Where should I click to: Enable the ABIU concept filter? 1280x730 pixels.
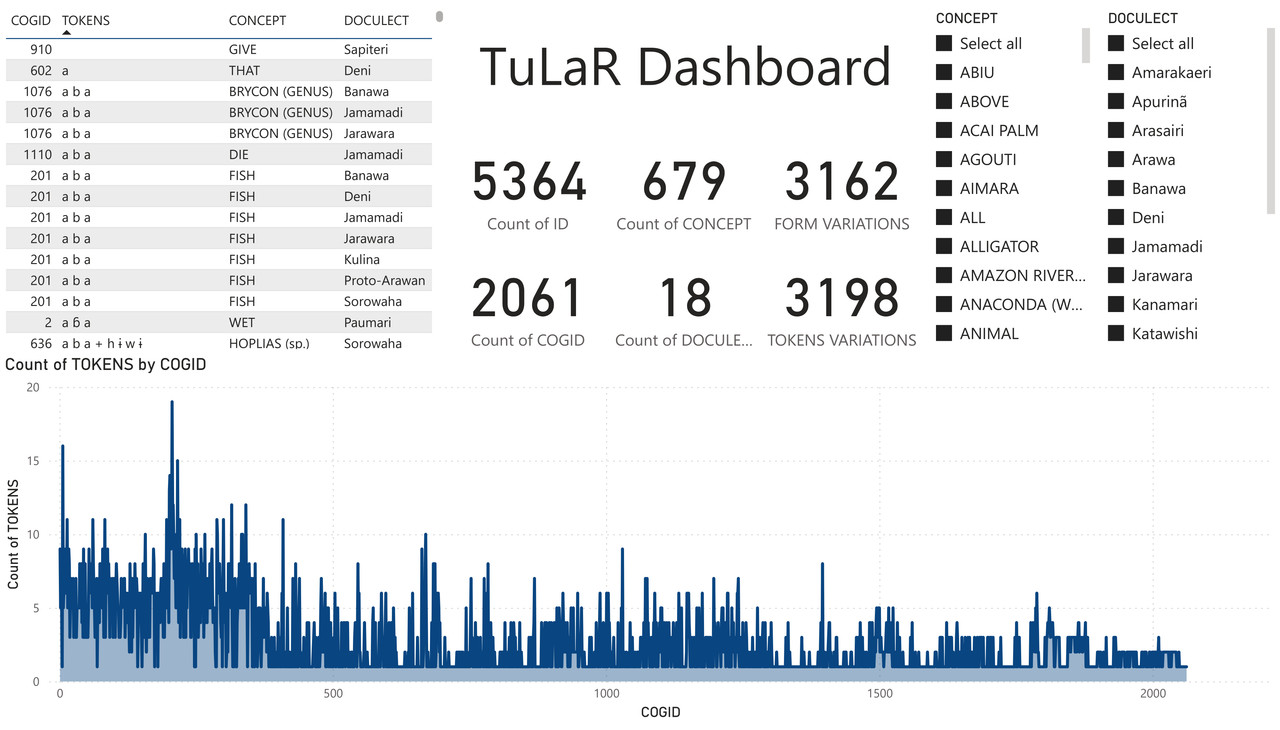(943, 72)
